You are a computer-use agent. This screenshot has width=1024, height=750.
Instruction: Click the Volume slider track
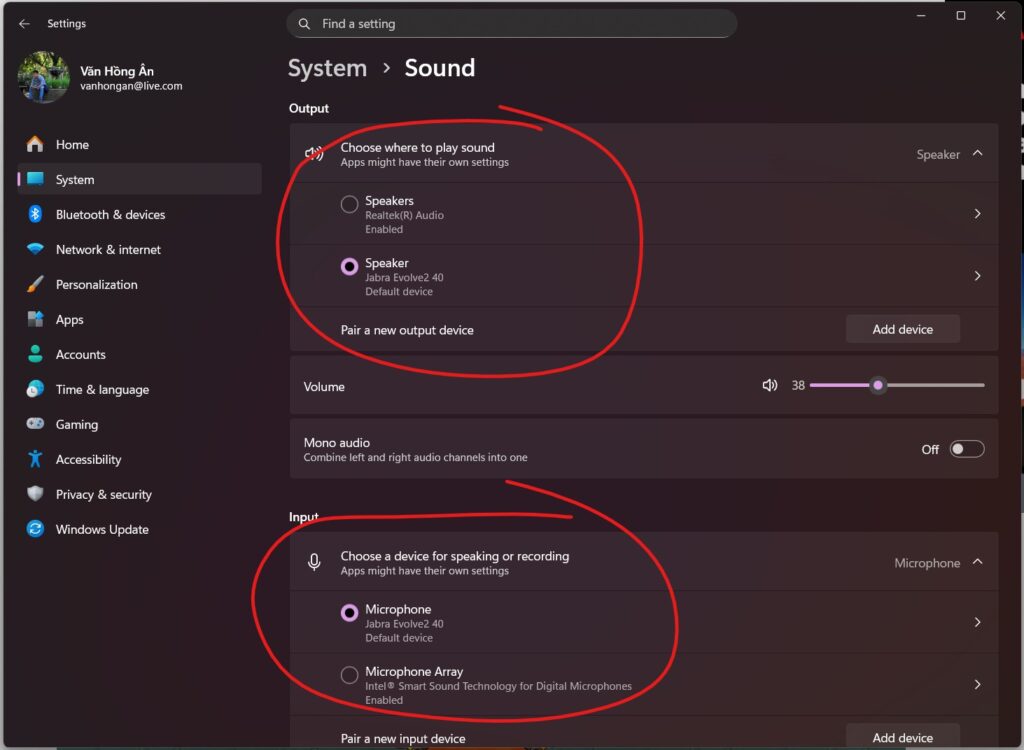[930, 385]
